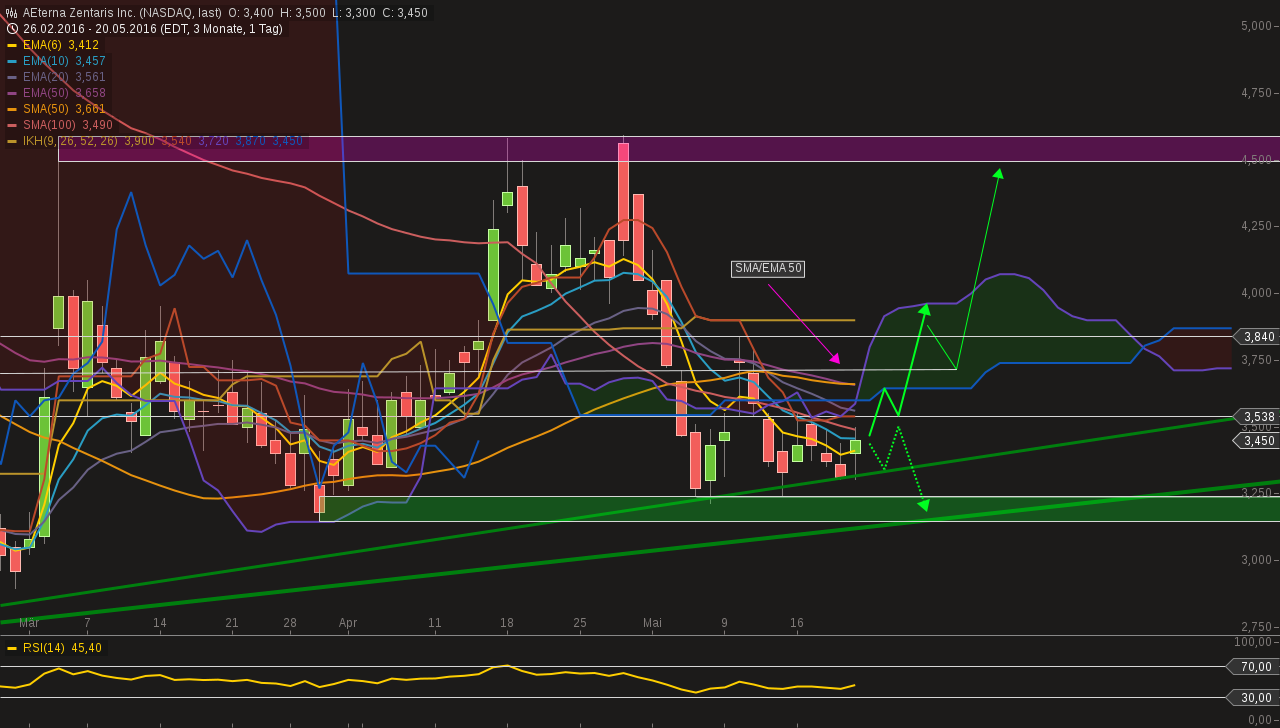1280x728 pixels.
Task: Select the SMA(50) 3,661 legend entry
Action: tap(64, 109)
